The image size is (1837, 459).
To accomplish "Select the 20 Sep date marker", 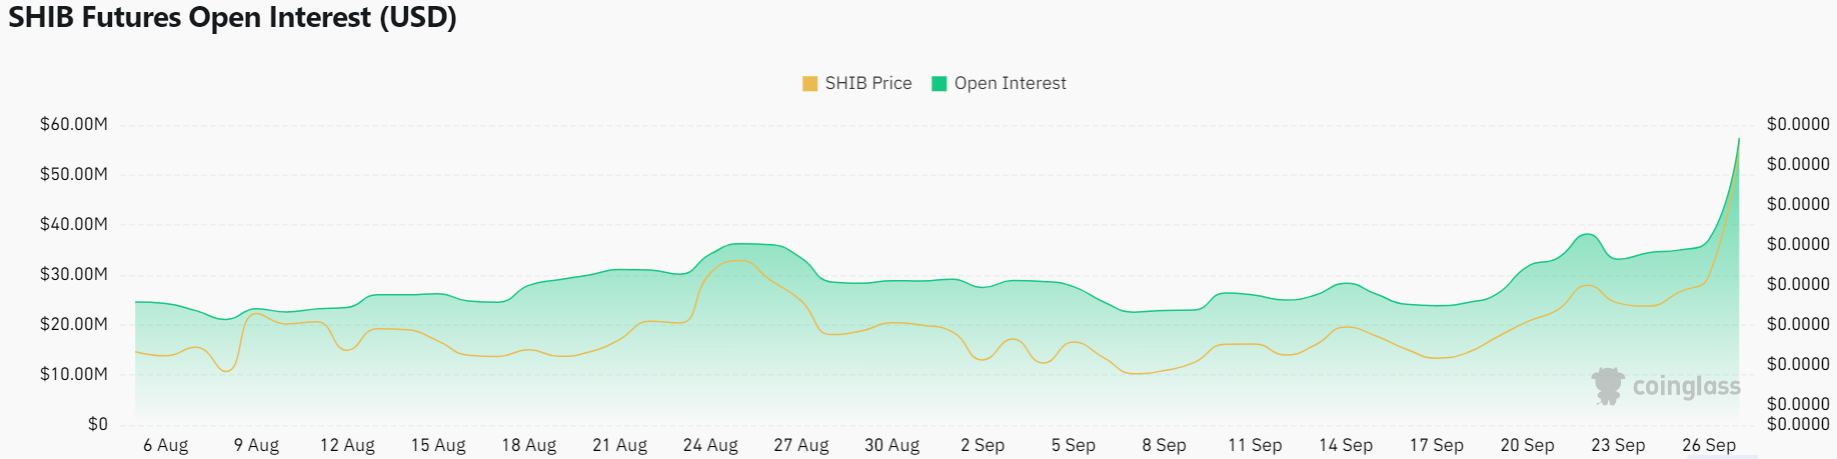I will (x=1527, y=445).
